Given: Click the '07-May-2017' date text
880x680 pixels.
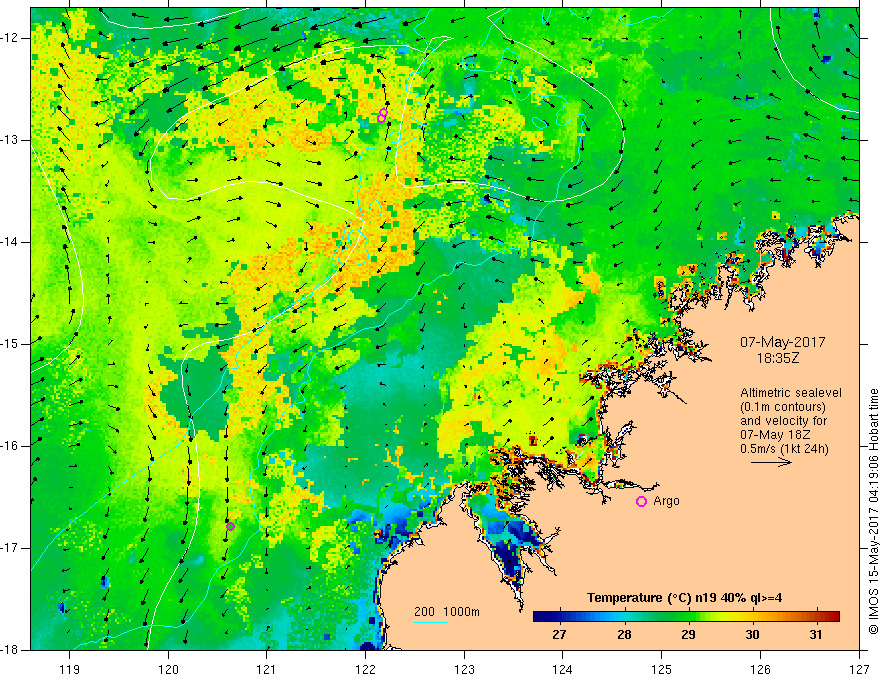Looking at the screenshot, I should coord(782,342).
